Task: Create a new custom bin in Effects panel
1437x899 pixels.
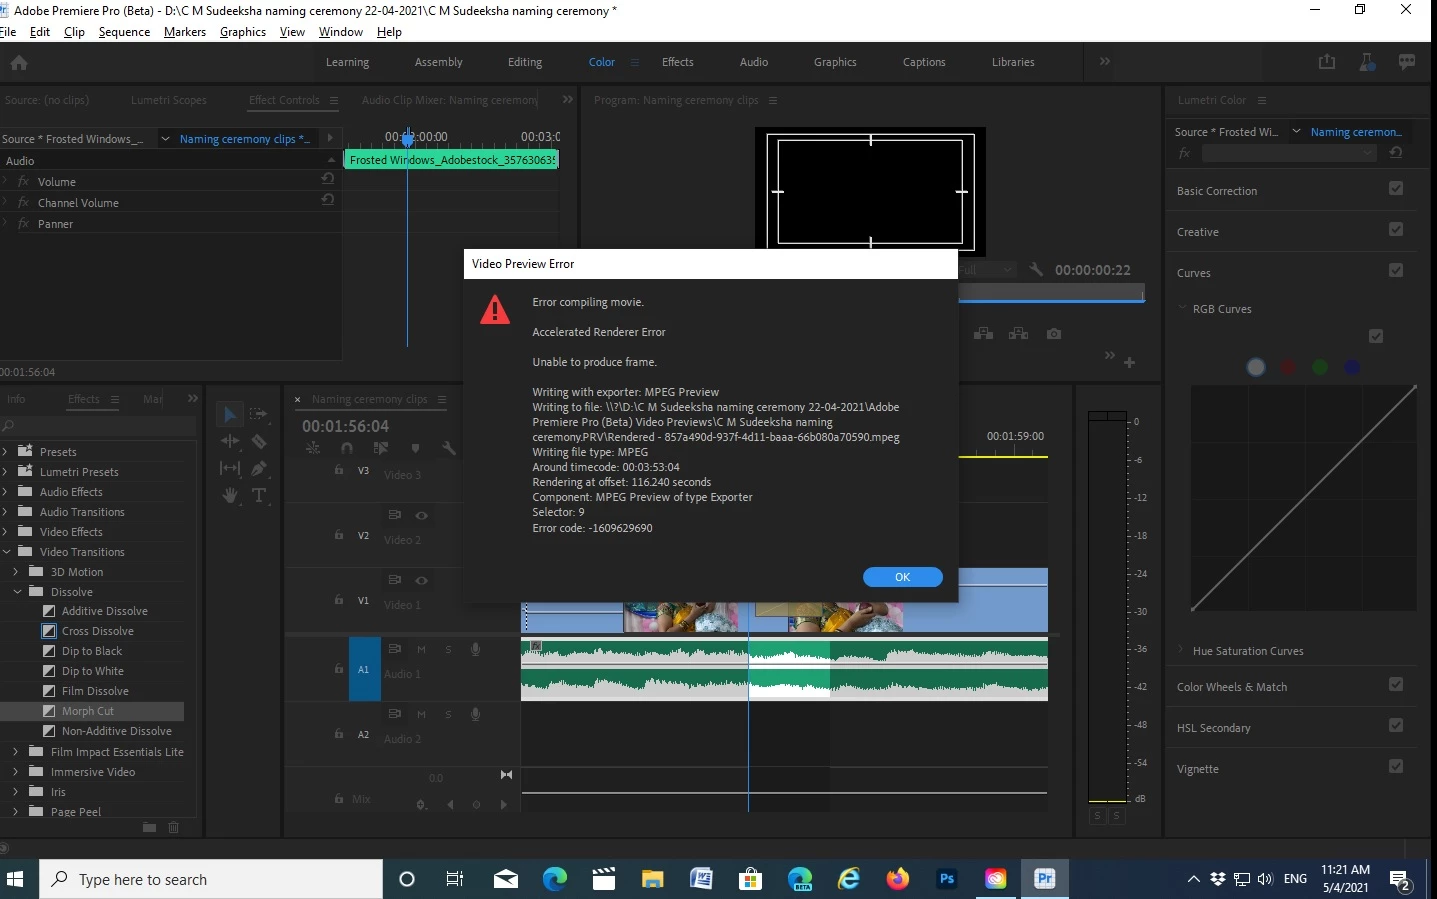Action: 149,827
